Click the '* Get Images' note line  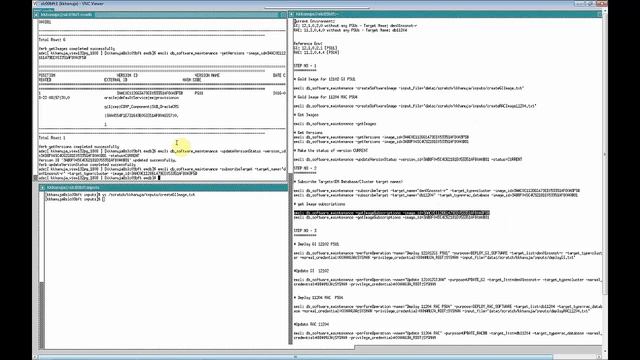click(306, 115)
